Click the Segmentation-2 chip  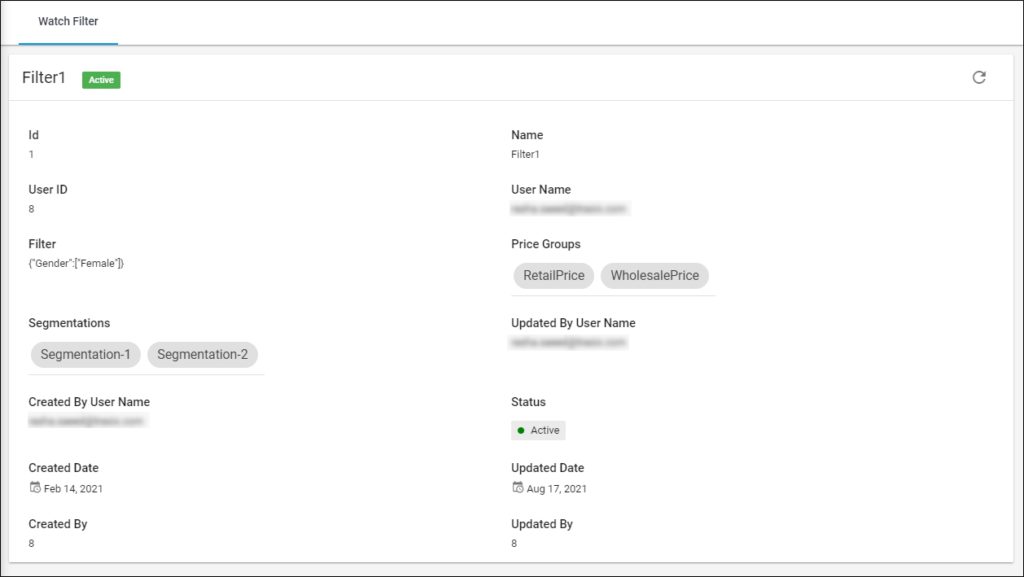(202, 355)
